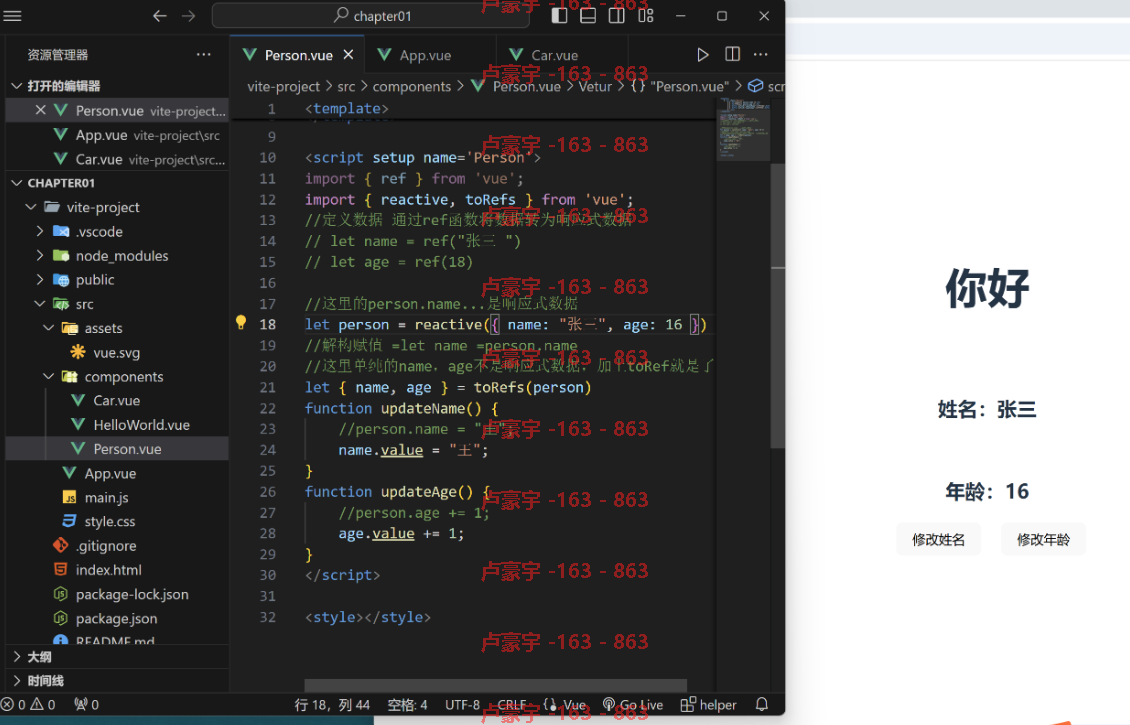
Task: Click the modify name button in browser
Action: [x=938, y=540]
